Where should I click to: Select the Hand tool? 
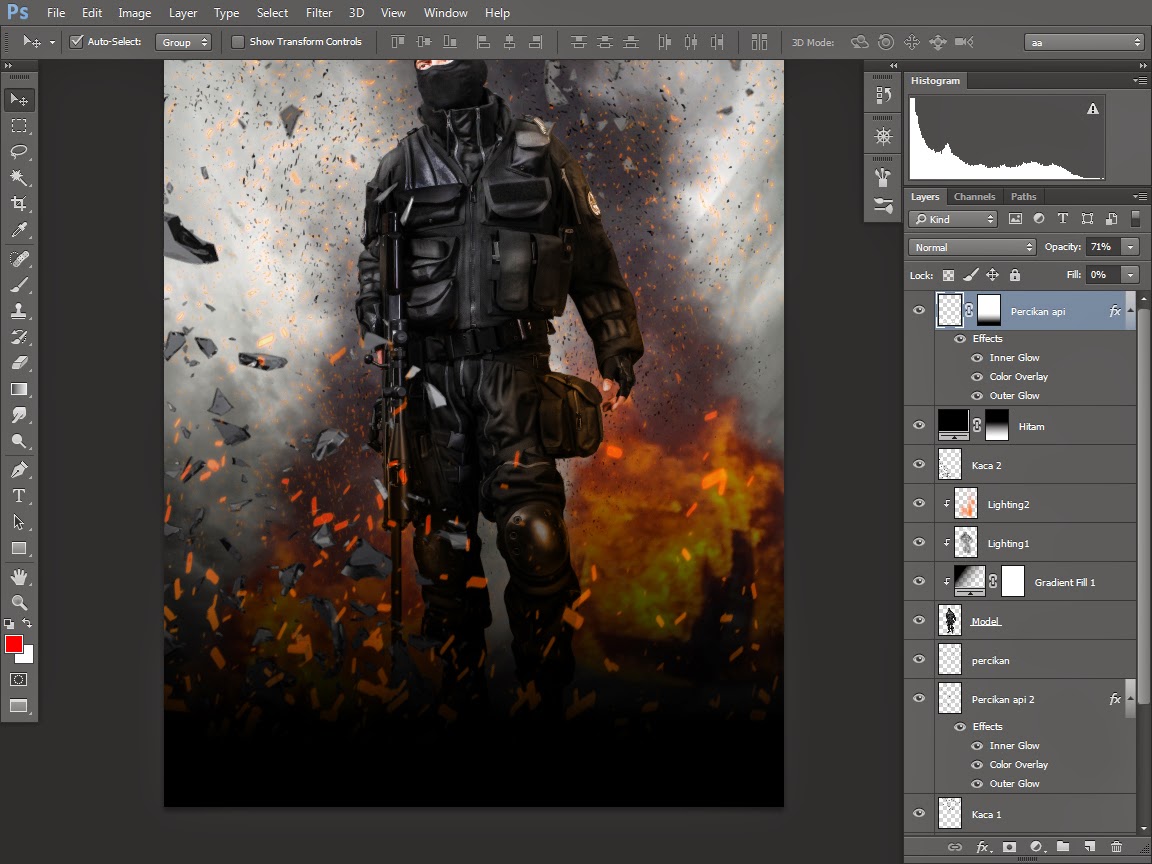coord(19,576)
